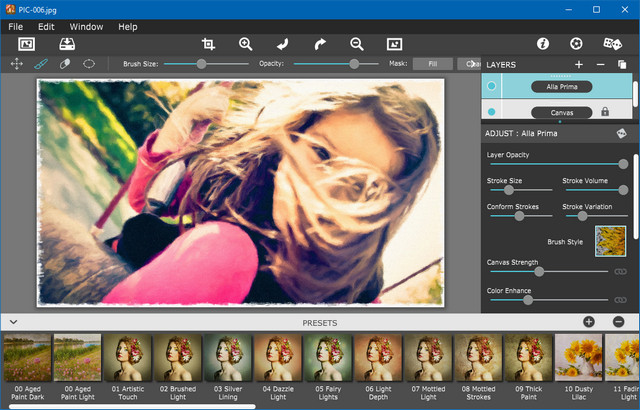The height and width of the screenshot is (410, 640).
Task: Open the info icon in toolbar
Action: [x=543, y=44]
